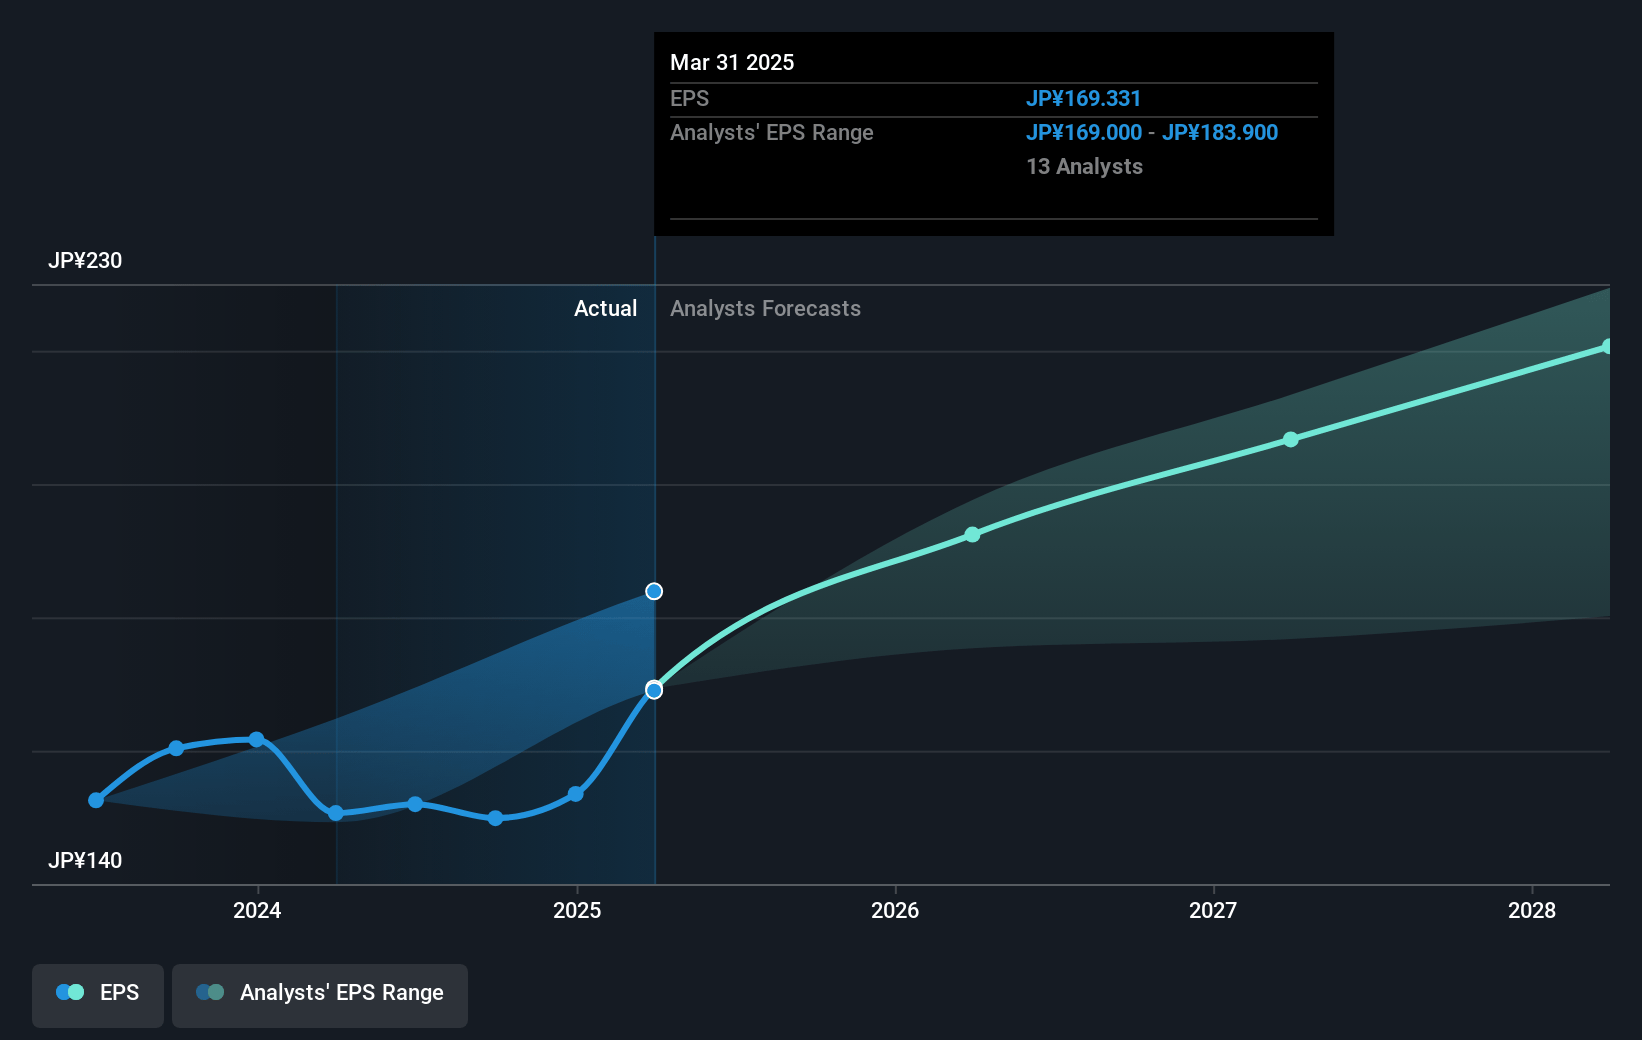Click the EPS row label in tooltip
Viewport: 1642px width, 1040px height.
tap(689, 99)
